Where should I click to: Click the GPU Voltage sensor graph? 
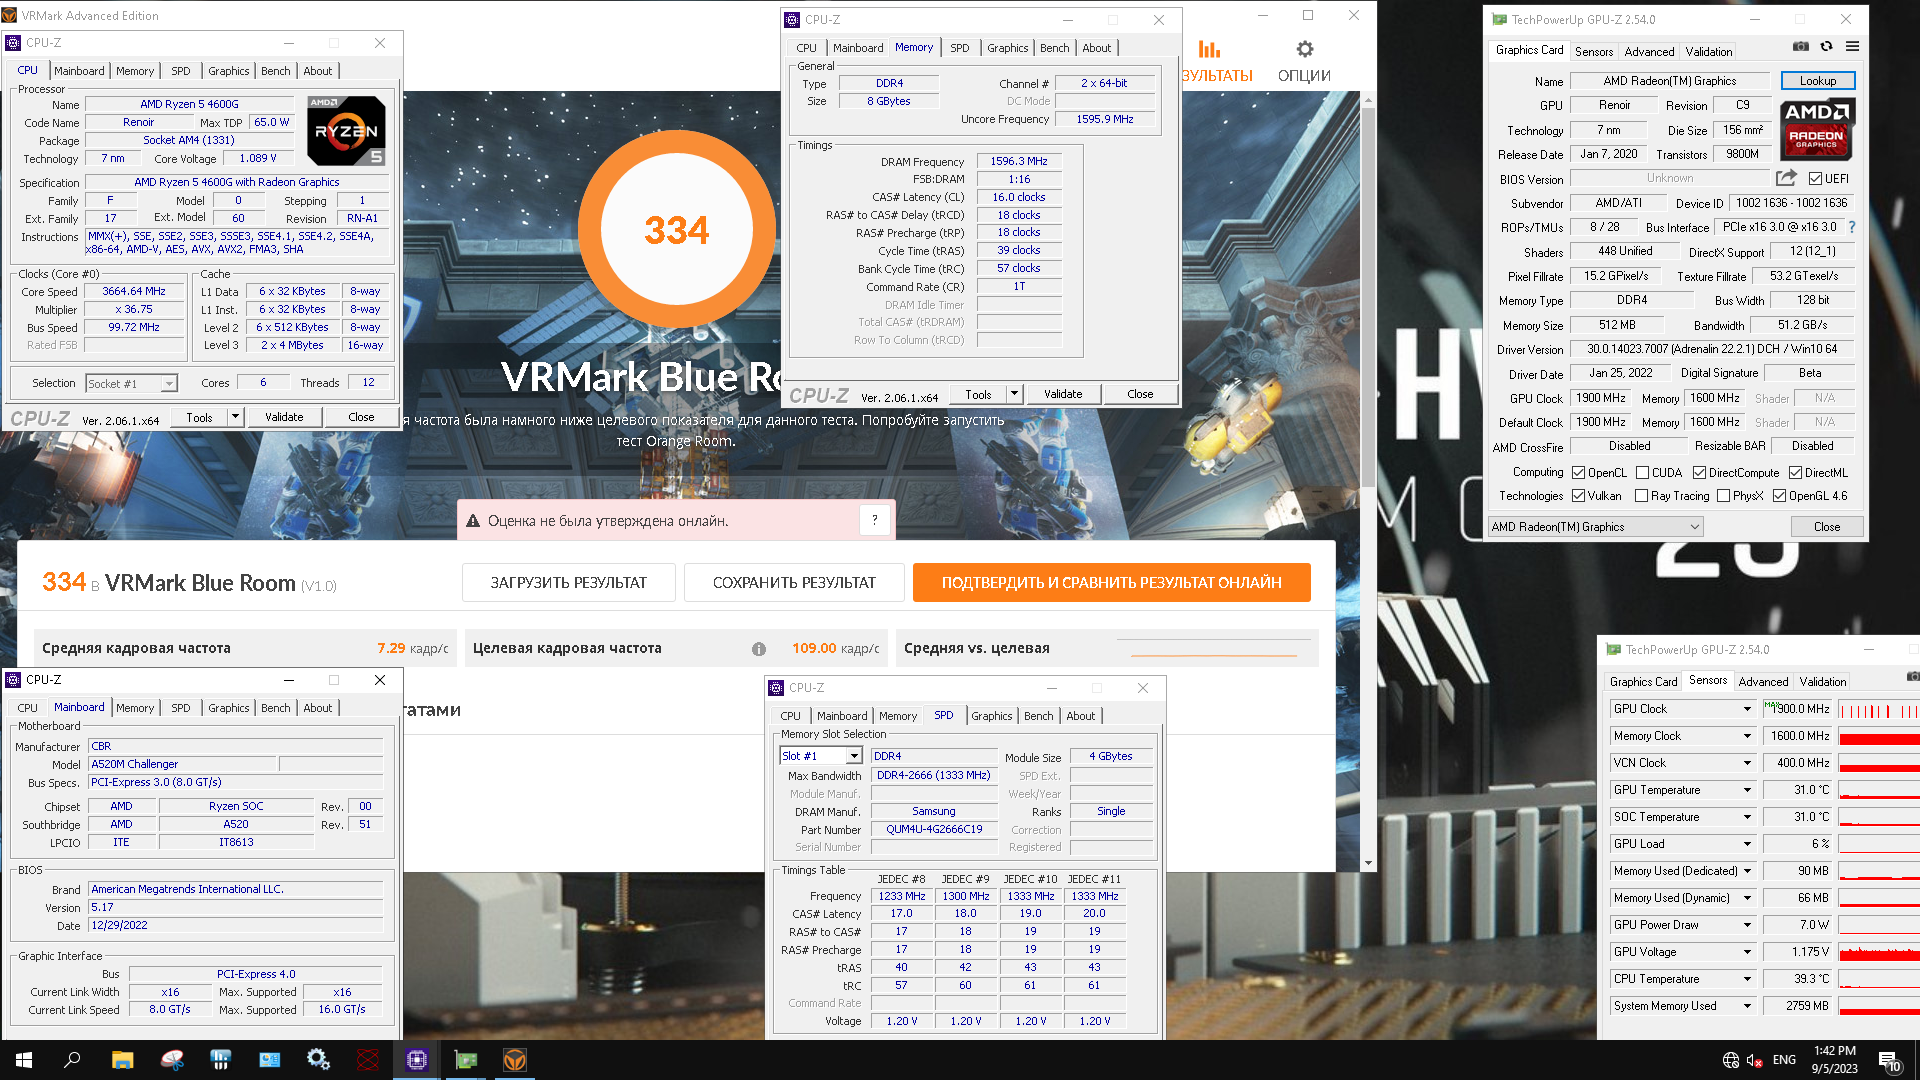pos(1879,952)
